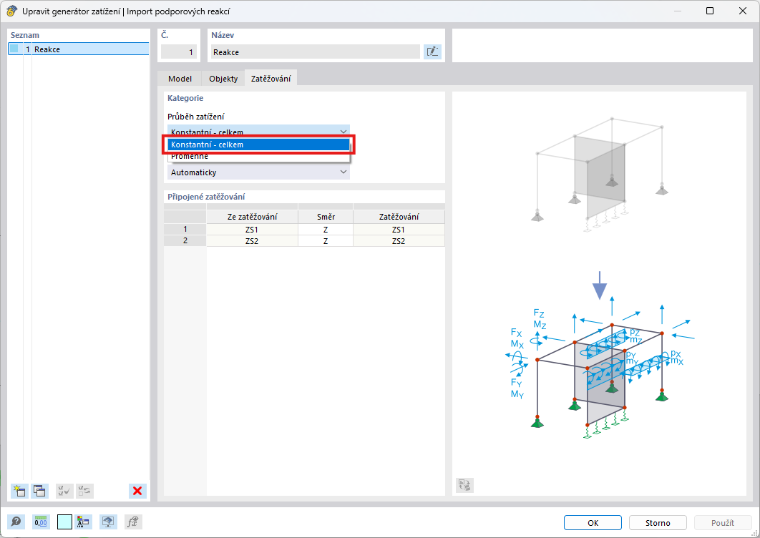Click the 'Ze zatěžování' column header
The width and height of the screenshot is (760, 538).
coord(252,217)
